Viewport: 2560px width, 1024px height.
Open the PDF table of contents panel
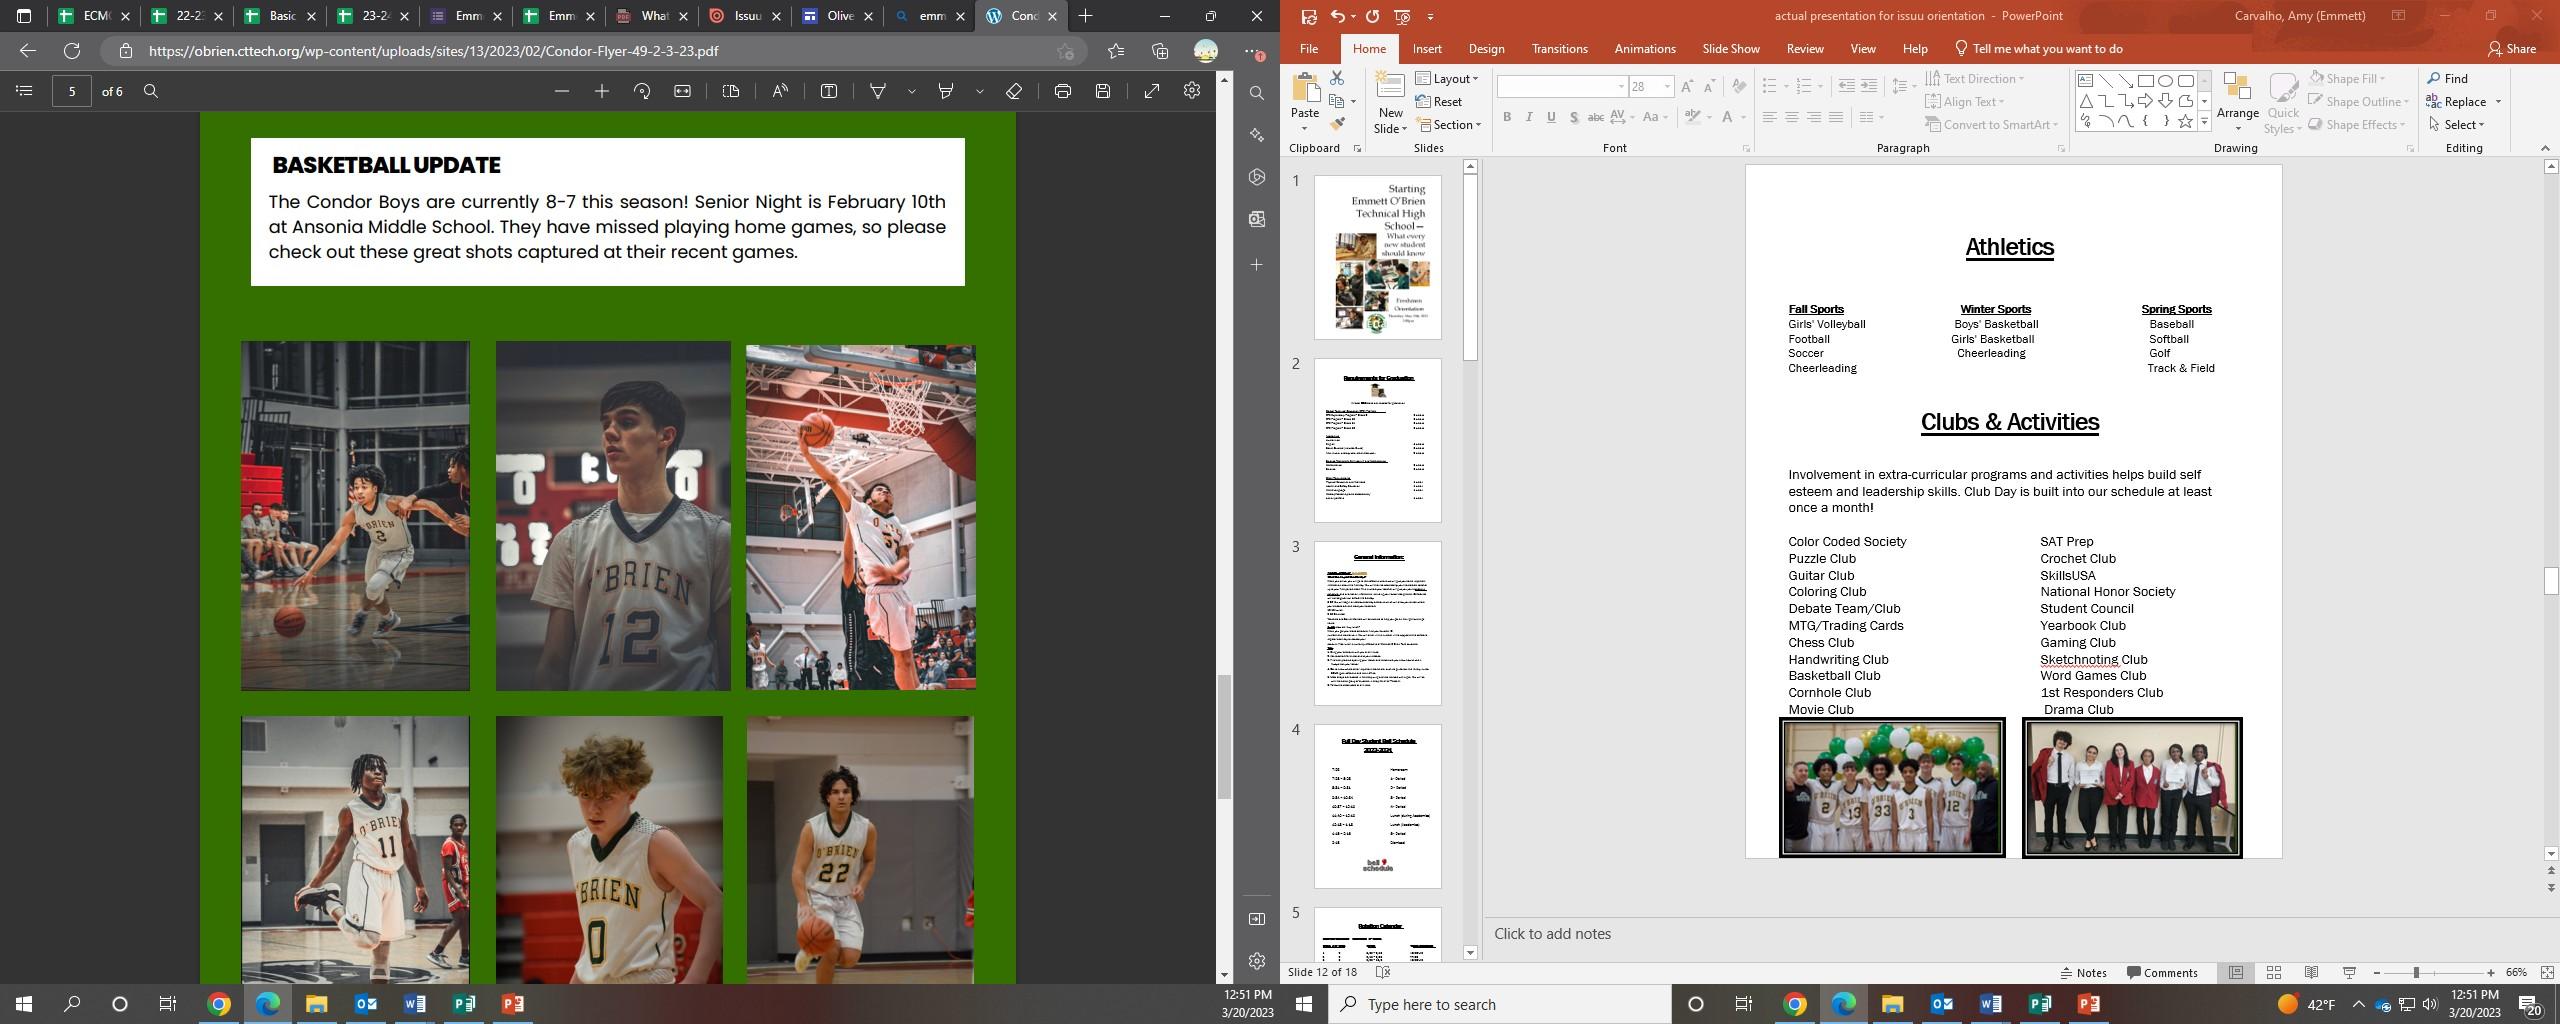coord(25,91)
